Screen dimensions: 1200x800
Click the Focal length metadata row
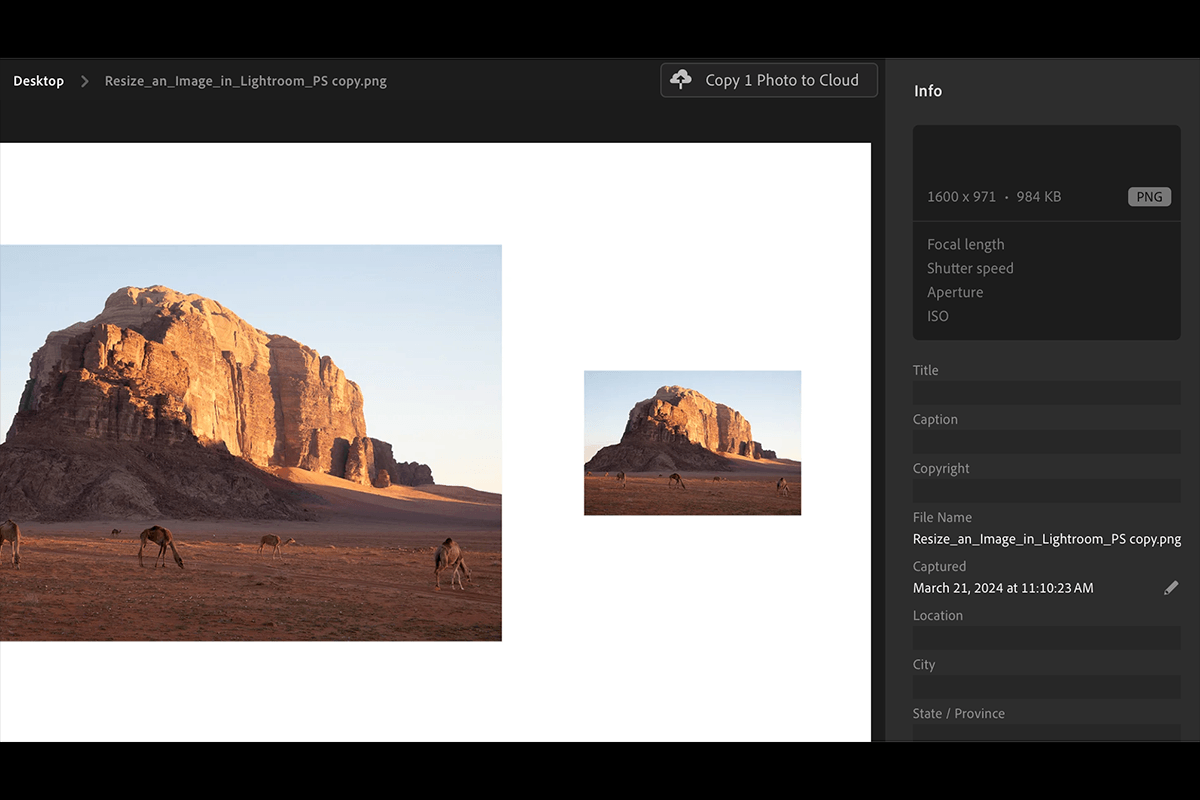(965, 244)
